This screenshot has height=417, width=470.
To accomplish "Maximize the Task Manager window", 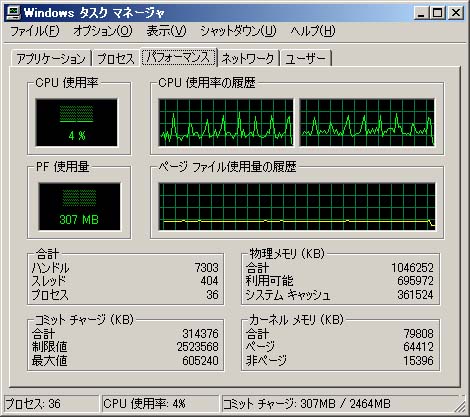I will click(x=437, y=13).
